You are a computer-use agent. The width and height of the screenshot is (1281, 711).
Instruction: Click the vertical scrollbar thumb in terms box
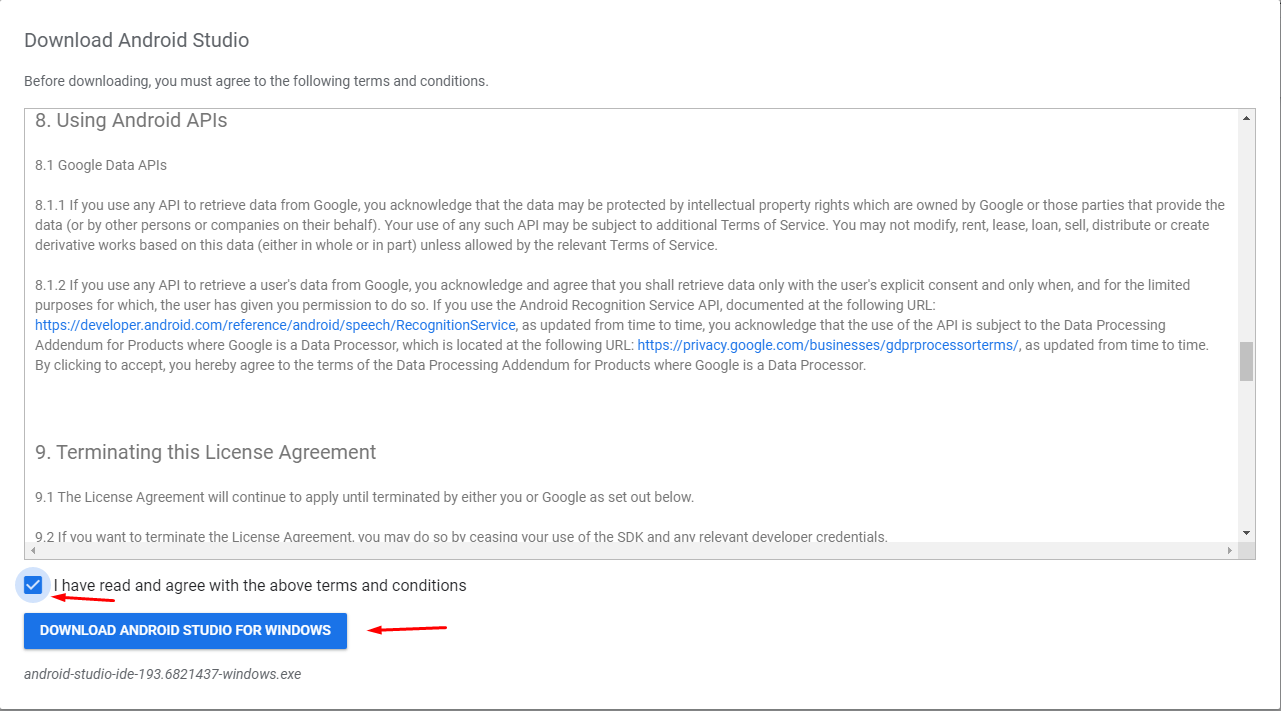(1246, 361)
